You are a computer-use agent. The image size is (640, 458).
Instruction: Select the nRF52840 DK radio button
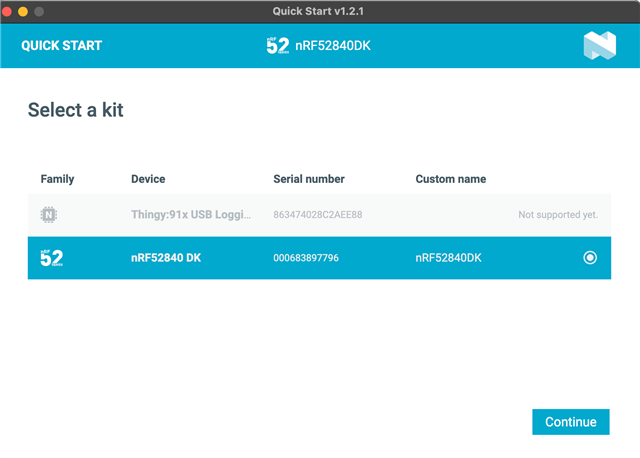pyautogui.click(x=590, y=258)
